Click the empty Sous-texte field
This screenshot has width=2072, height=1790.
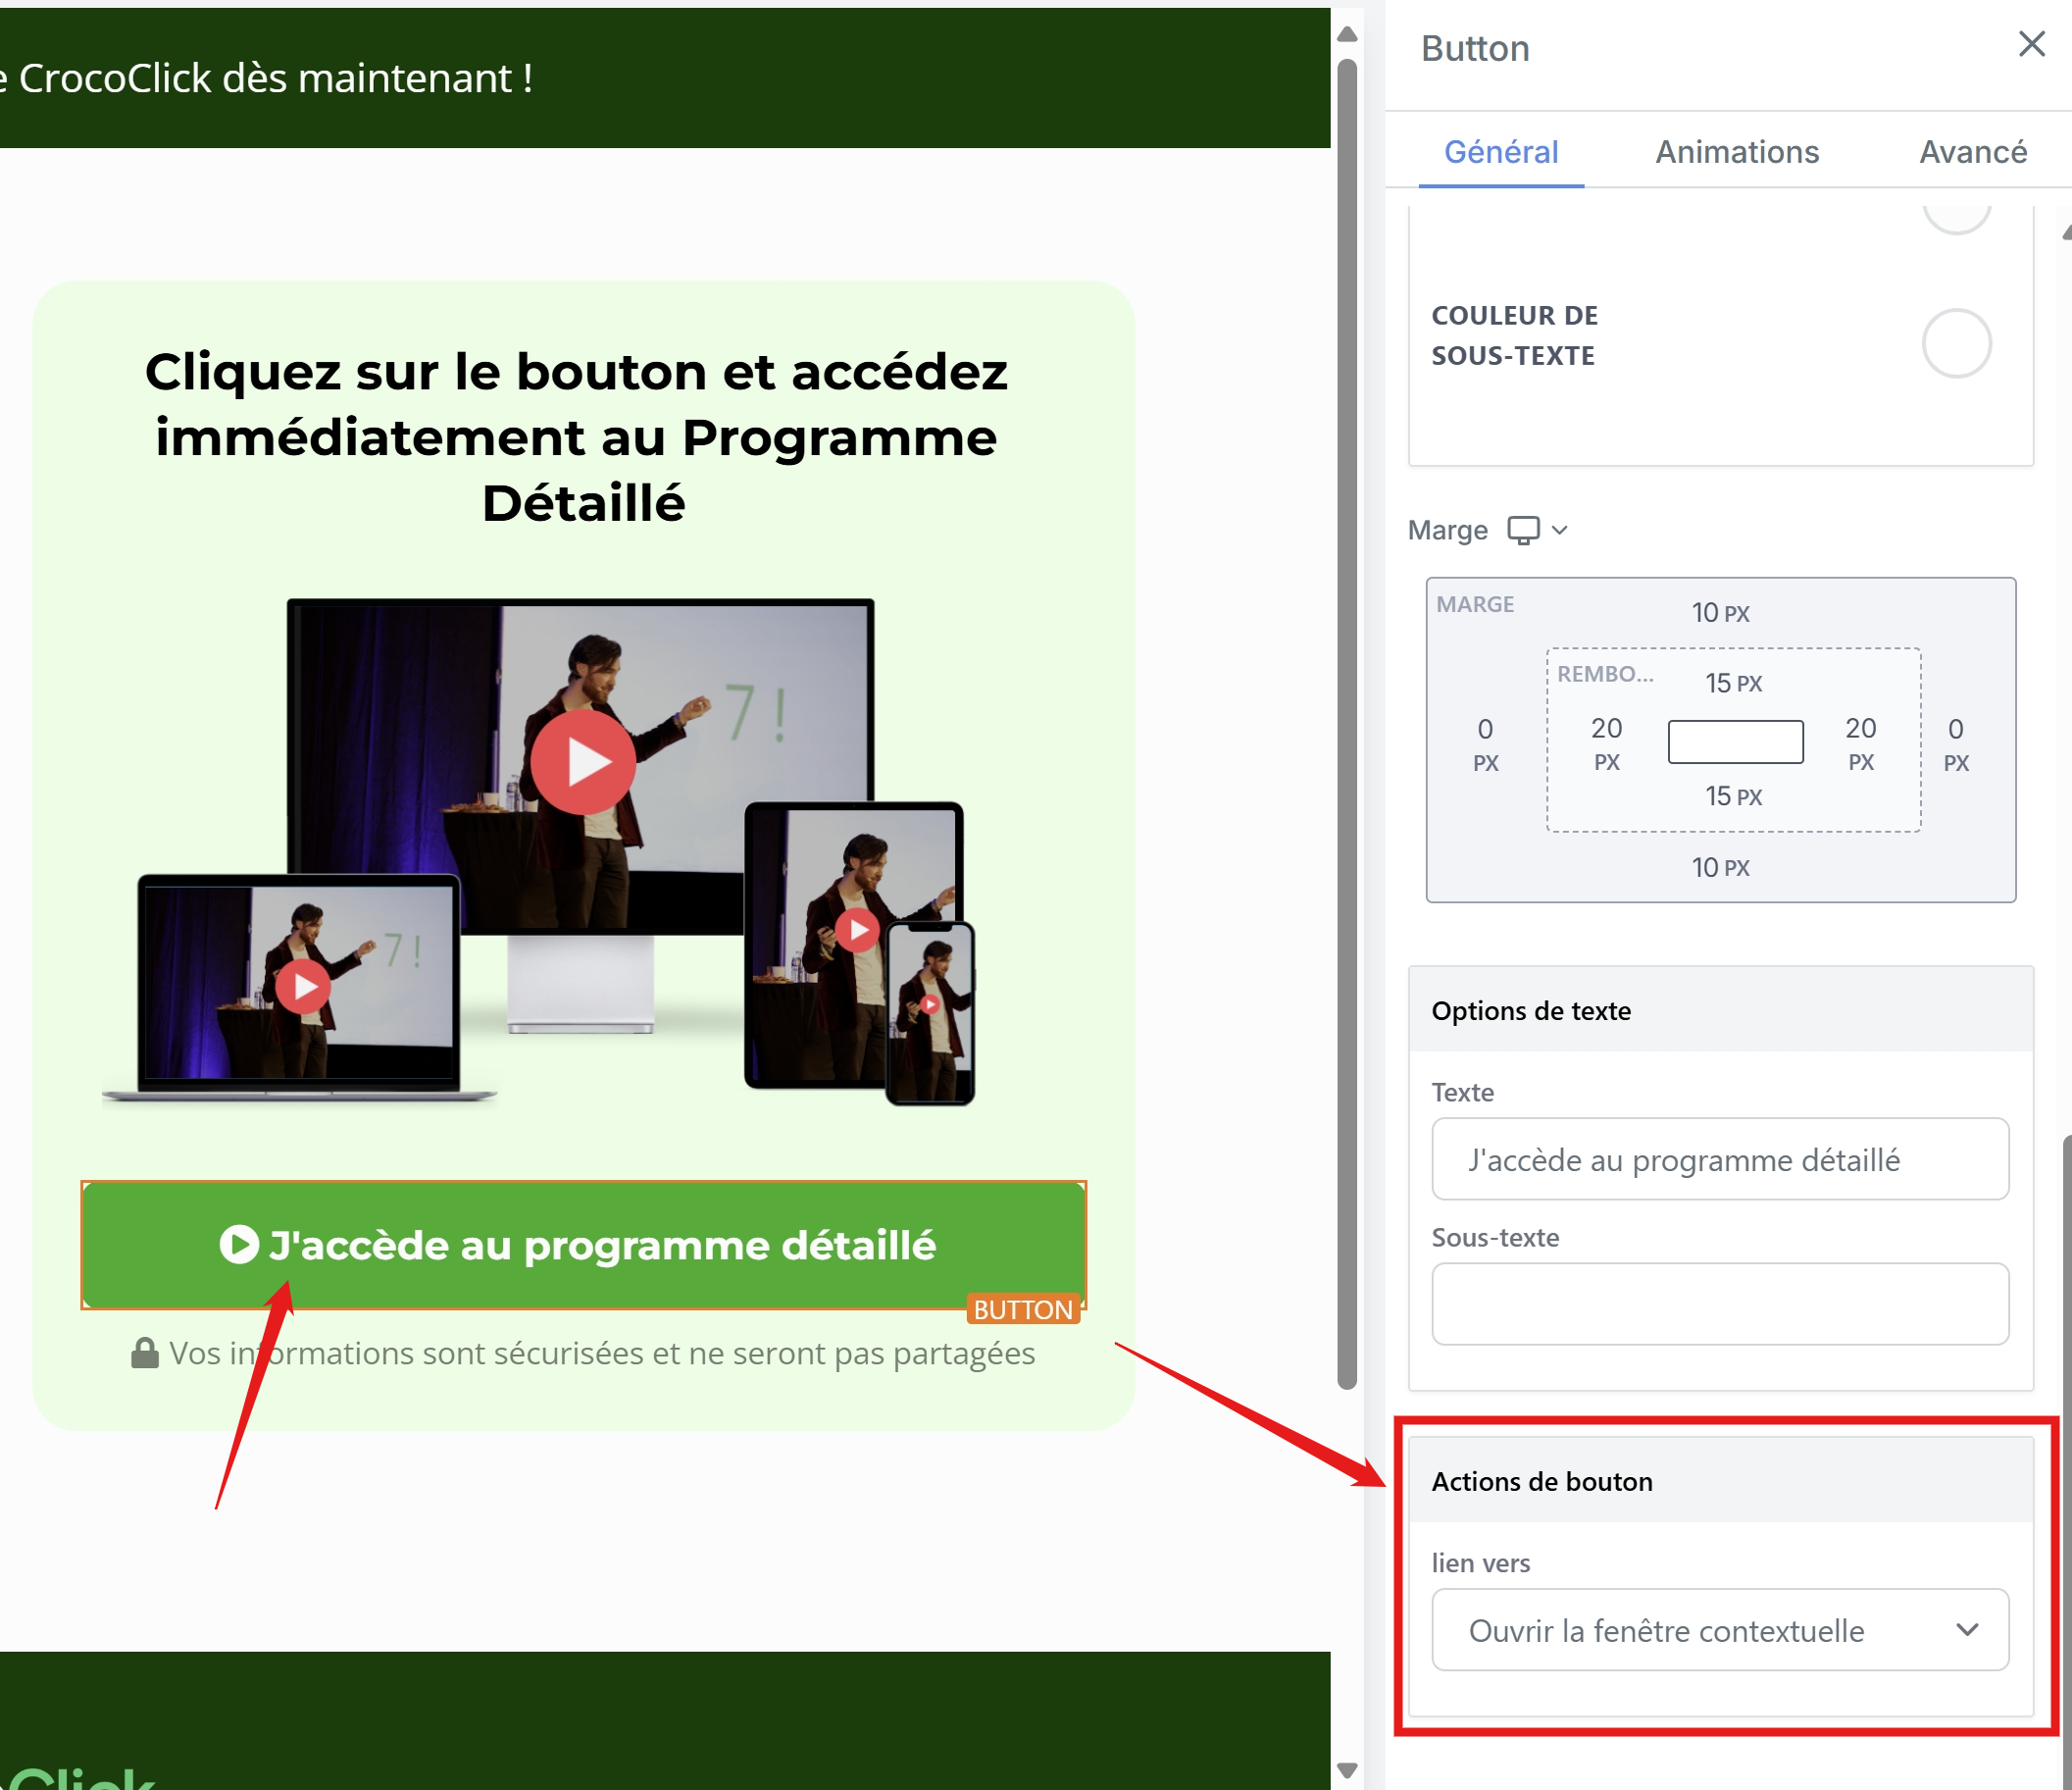pyautogui.click(x=1720, y=1304)
